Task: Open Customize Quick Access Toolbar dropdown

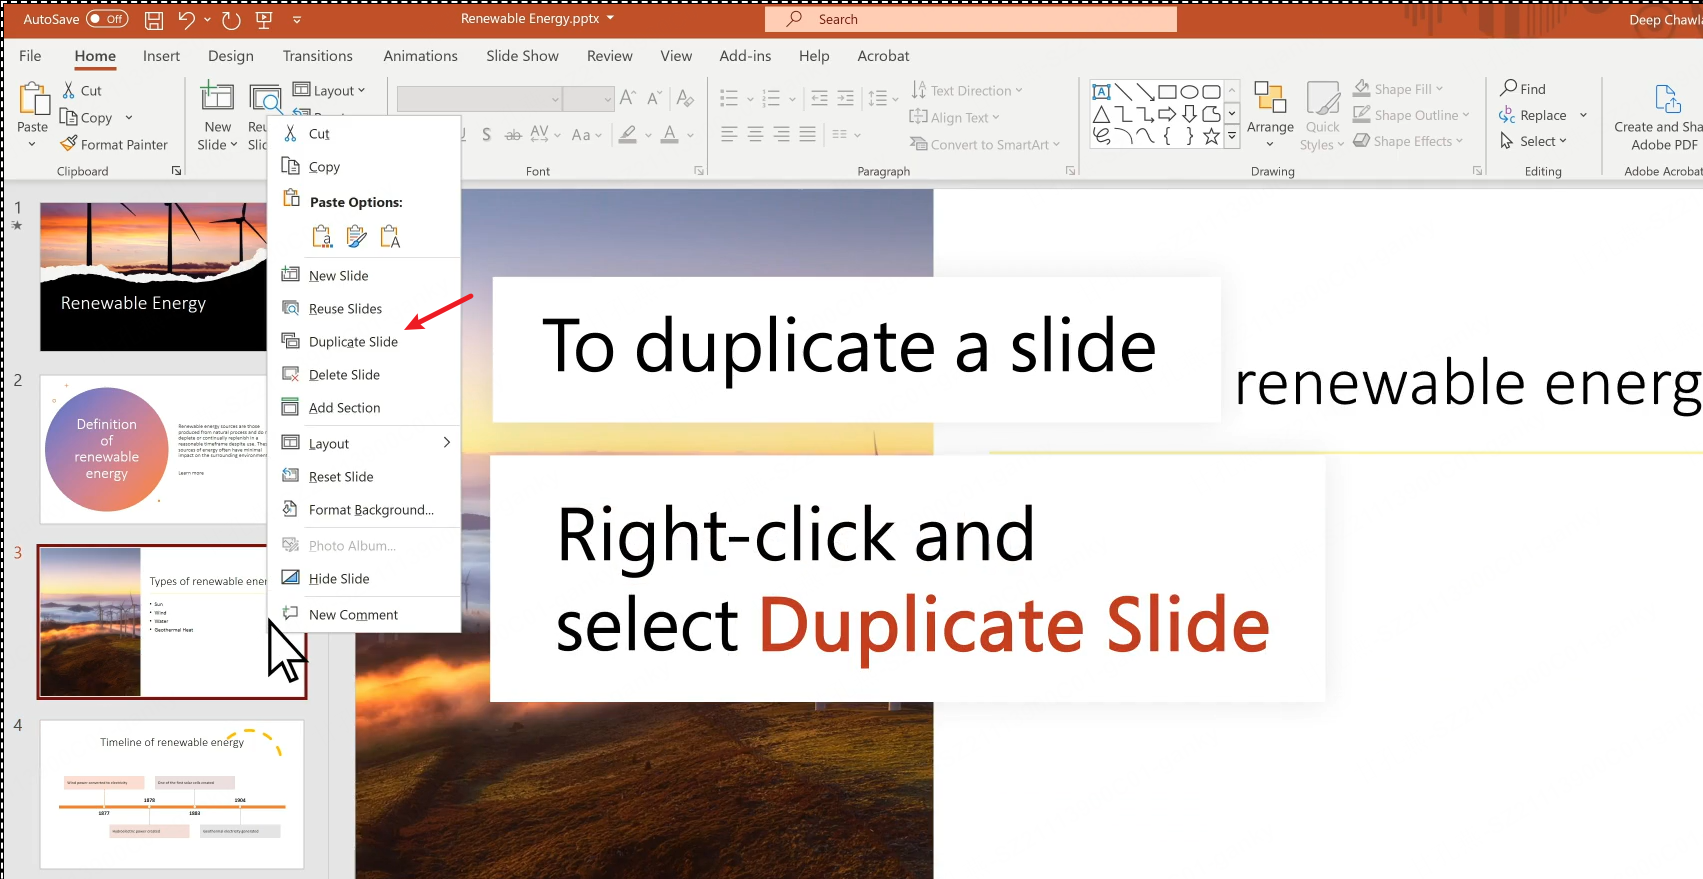Action: [x=297, y=19]
